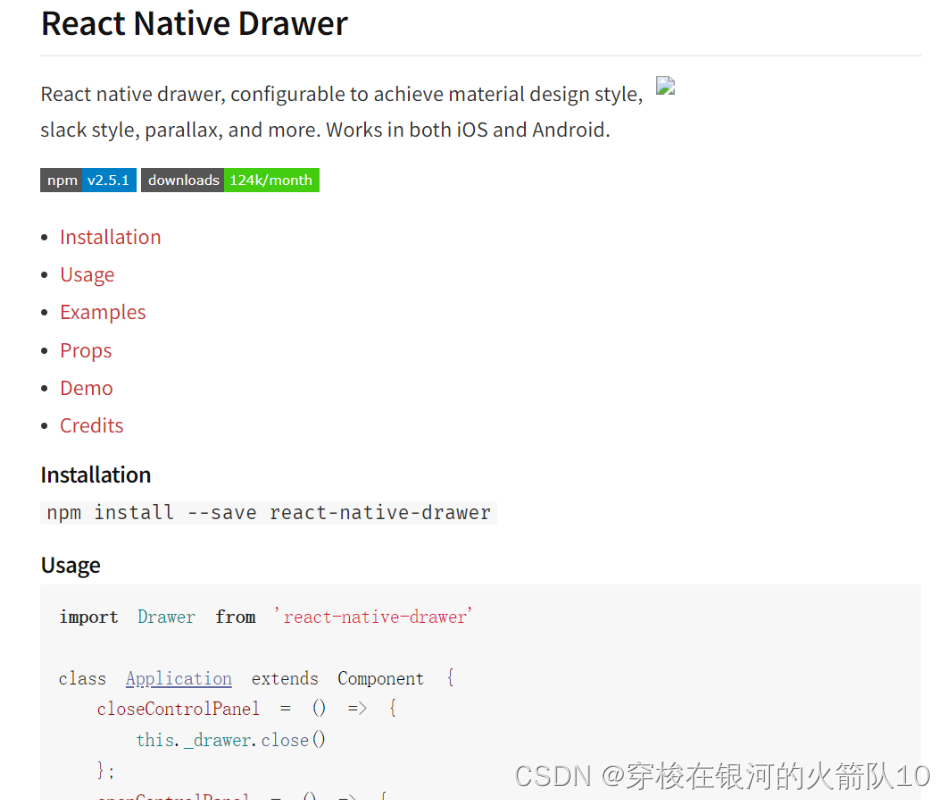Click the npm v2.5.1 badge

pos(89,180)
